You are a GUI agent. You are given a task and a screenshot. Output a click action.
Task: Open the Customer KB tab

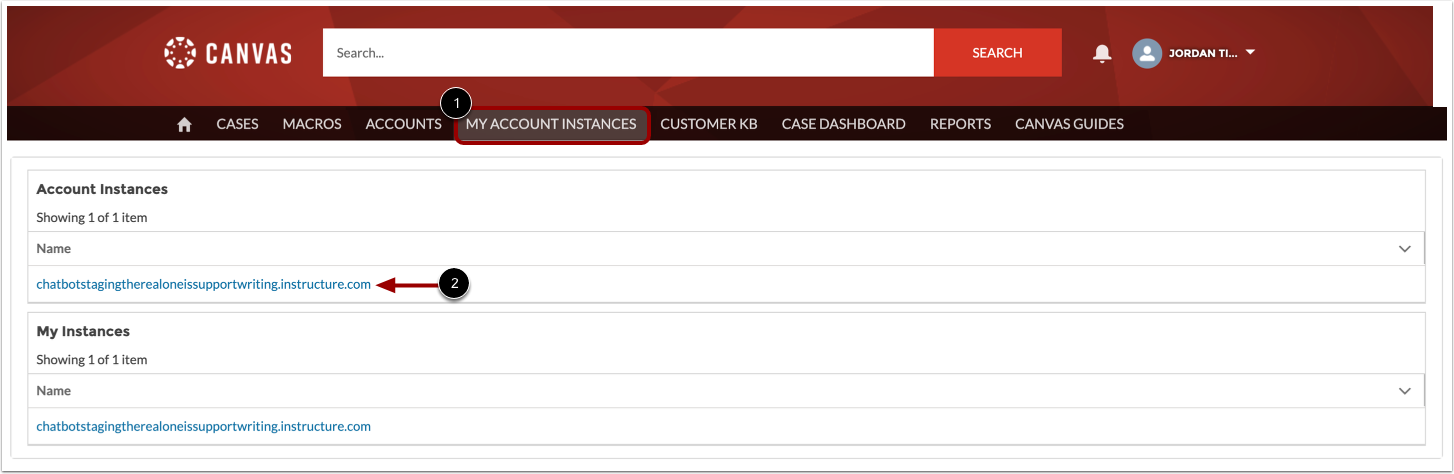[x=708, y=124]
